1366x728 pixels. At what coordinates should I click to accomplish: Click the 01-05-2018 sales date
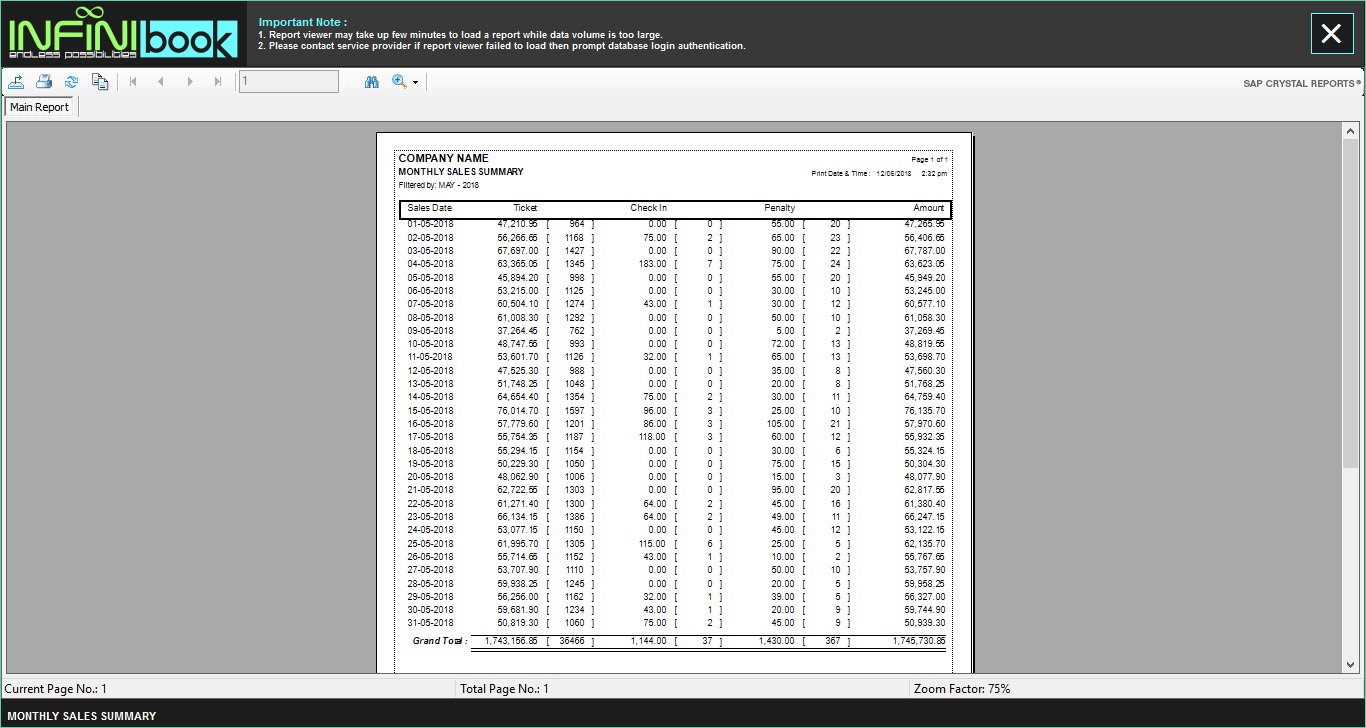tap(430, 224)
